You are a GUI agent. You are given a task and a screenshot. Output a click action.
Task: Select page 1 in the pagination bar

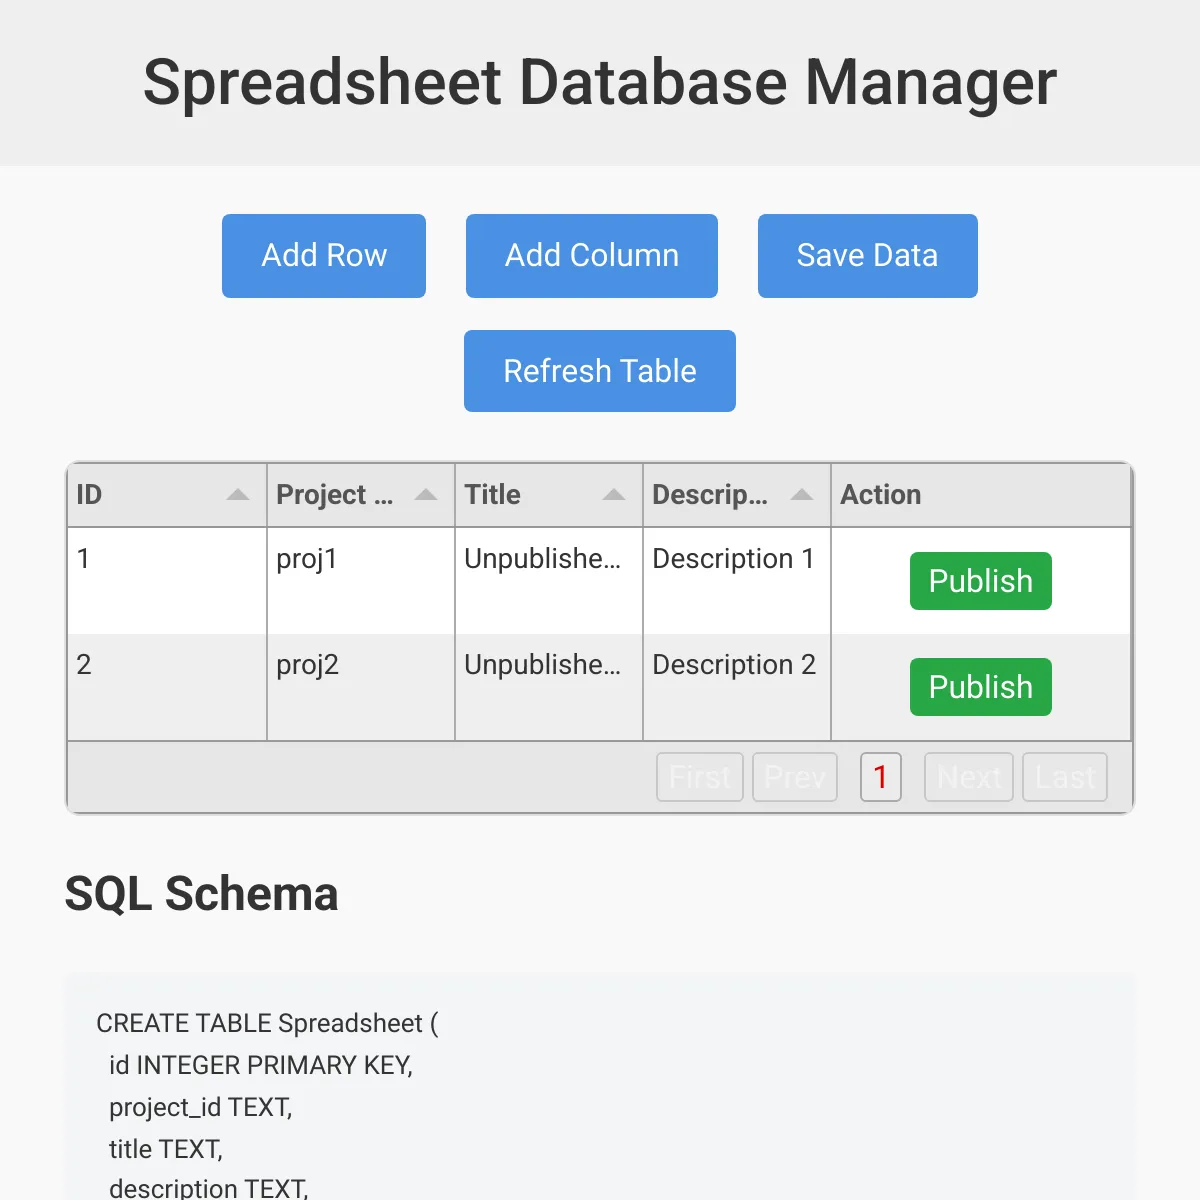tap(880, 777)
